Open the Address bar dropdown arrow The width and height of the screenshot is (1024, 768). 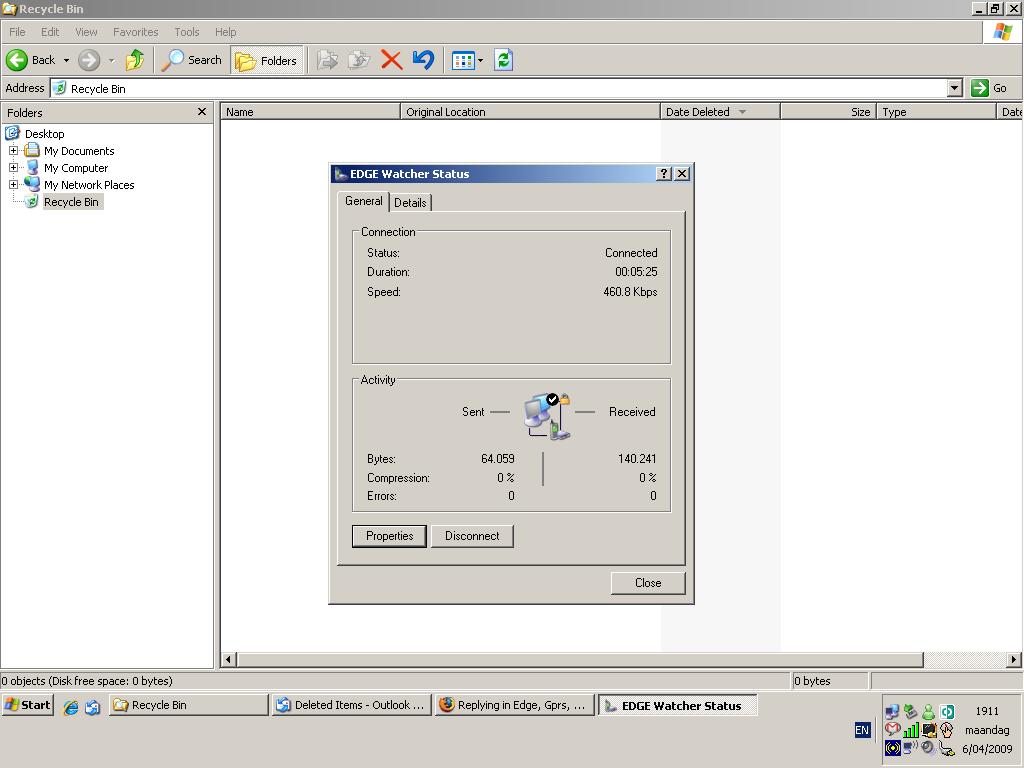coord(954,88)
